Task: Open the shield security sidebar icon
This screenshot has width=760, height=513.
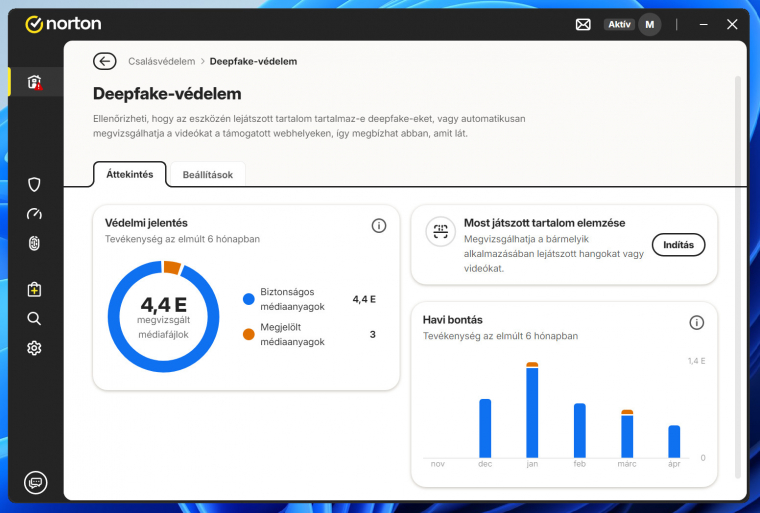Action: coord(34,184)
